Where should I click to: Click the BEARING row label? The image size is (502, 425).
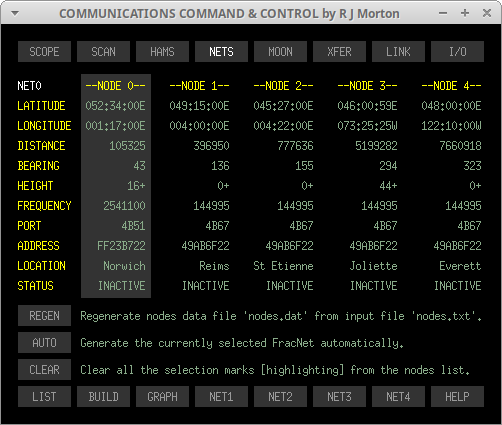coord(38,166)
